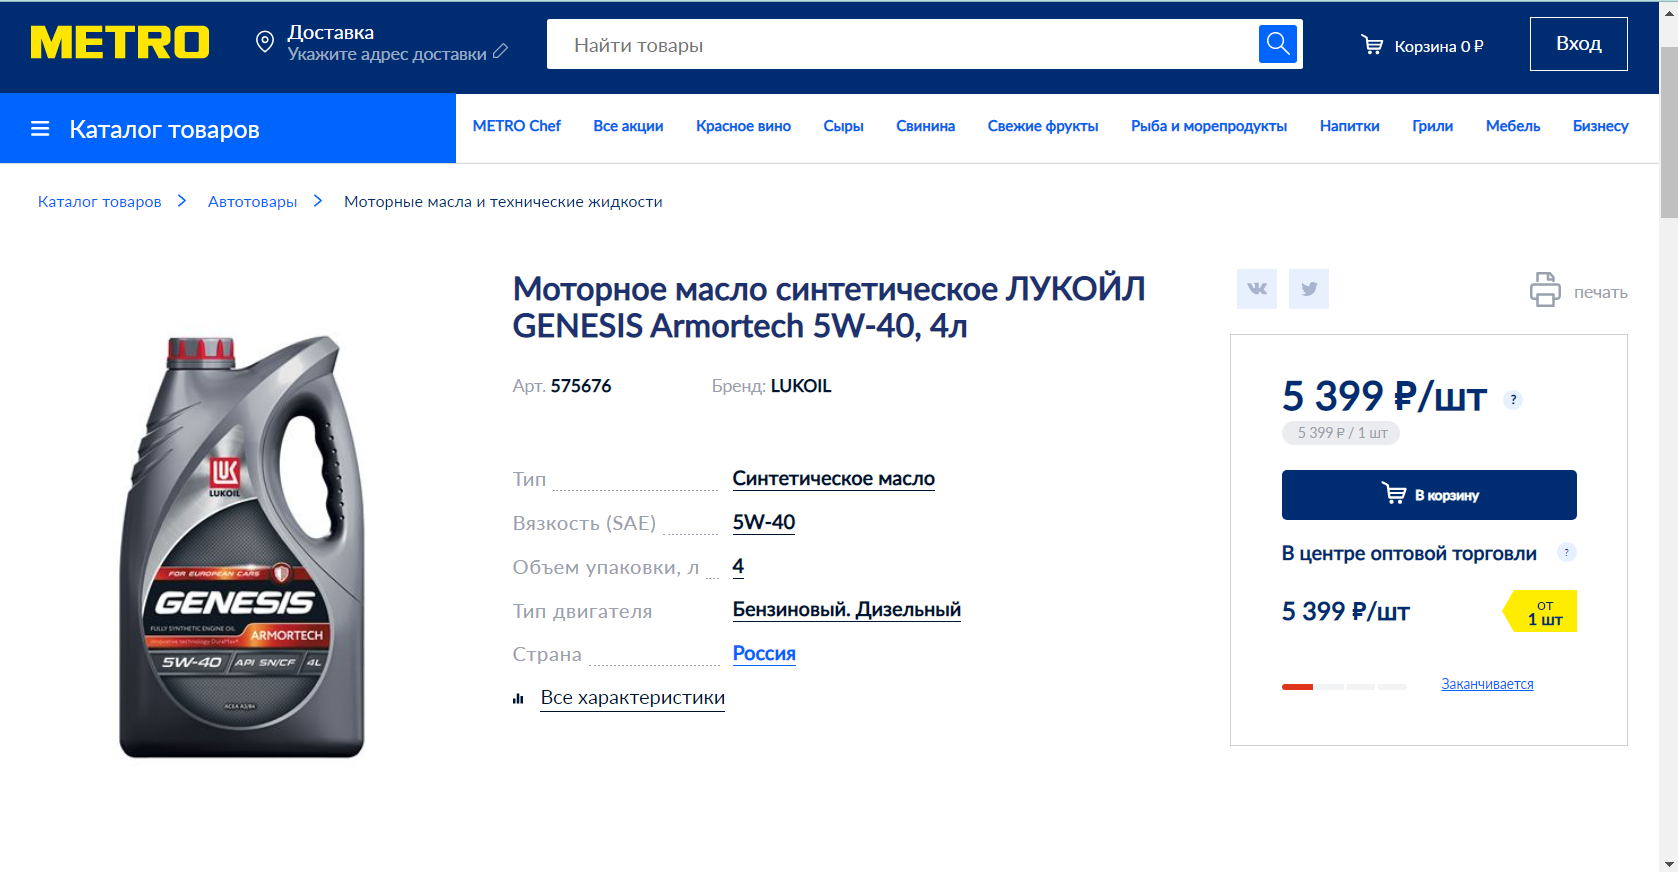Click the 5W-40 viscosity link
Image resolution: width=1678 pixels, height=872 pixels.
pyautogui.click(x=764, y=522)
